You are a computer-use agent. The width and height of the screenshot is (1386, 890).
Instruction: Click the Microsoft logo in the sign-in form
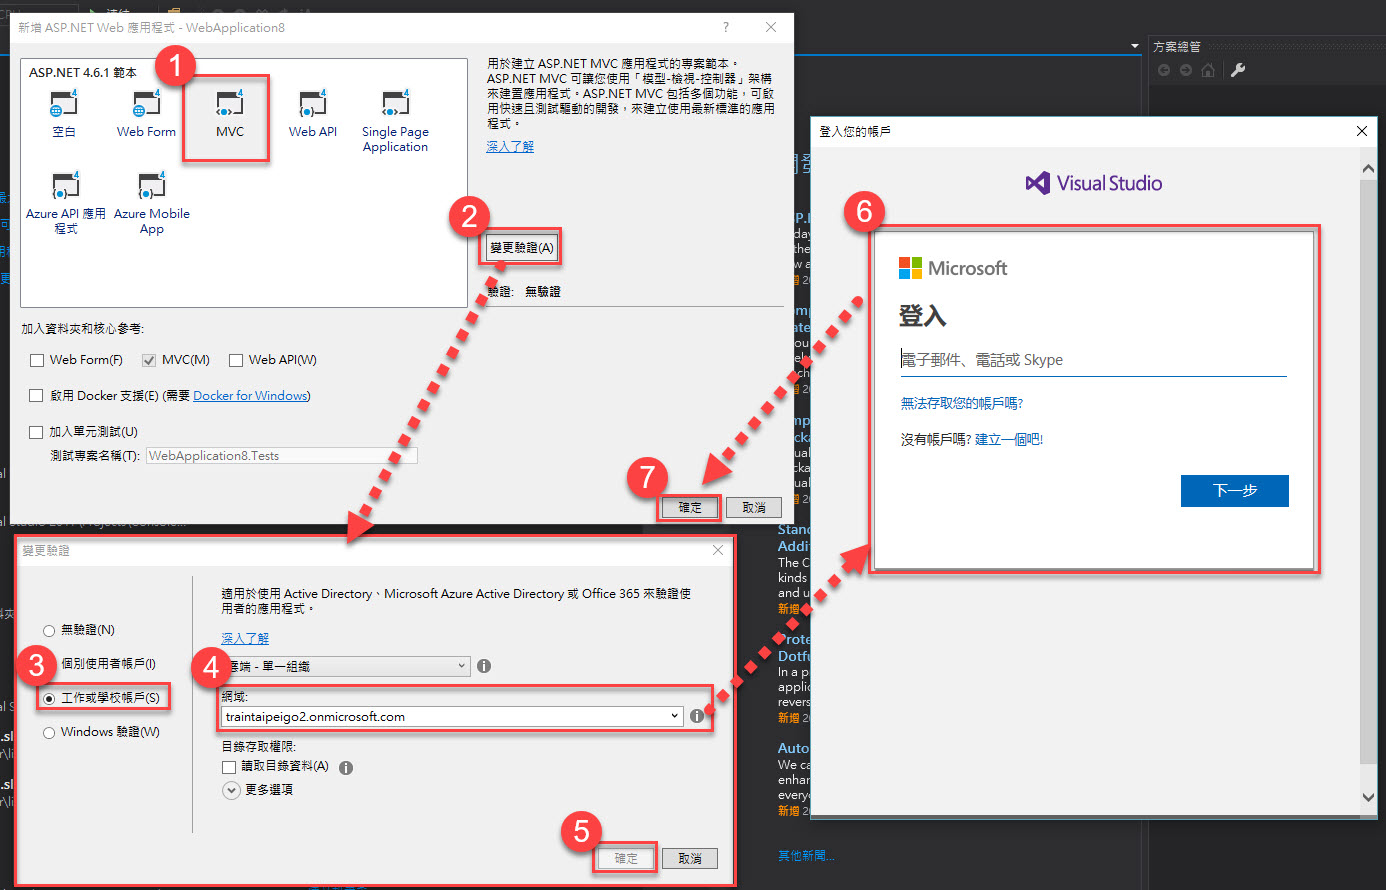point(953,268)
